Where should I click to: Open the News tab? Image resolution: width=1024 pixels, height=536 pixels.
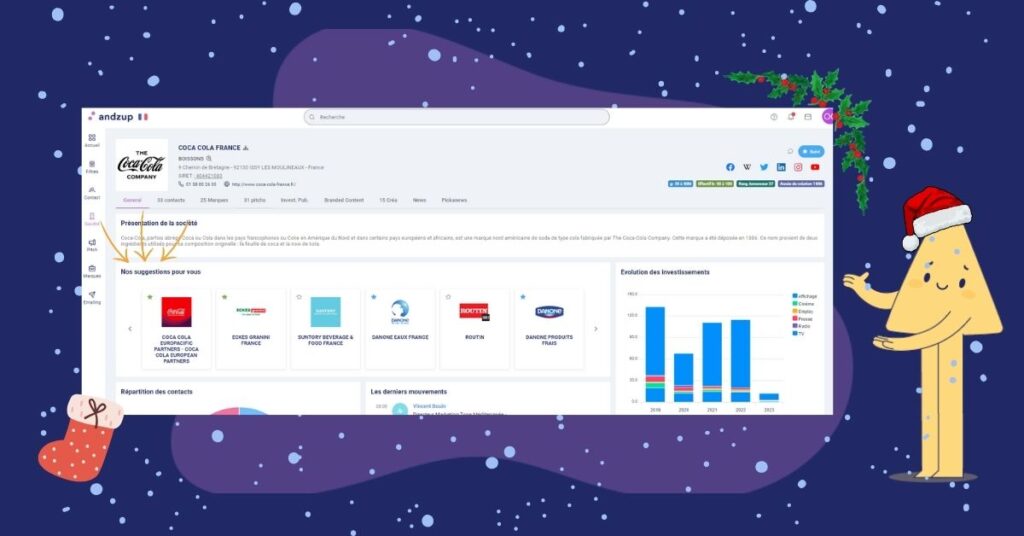coord(419,200)
